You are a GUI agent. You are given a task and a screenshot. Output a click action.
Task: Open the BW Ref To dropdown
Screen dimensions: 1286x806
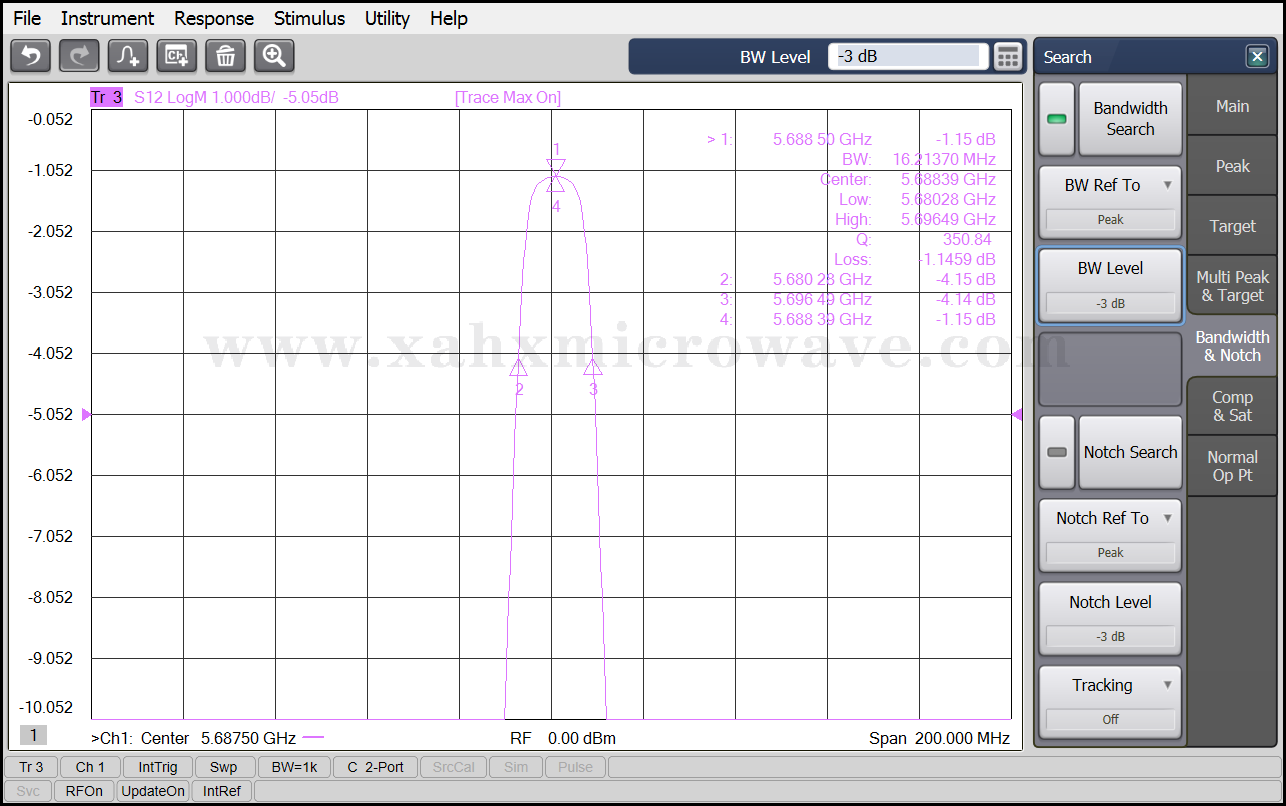(x=1110, y=201)
